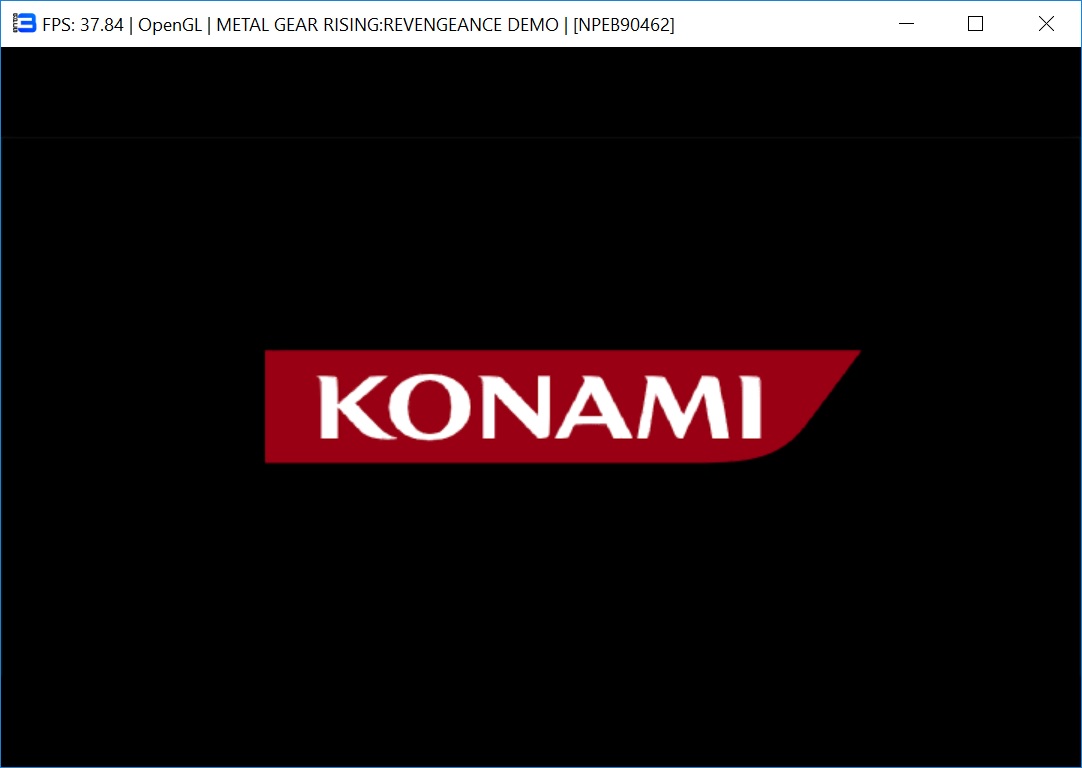
Task: Click the RPCS3 icon in title bar
Action: 24,23
